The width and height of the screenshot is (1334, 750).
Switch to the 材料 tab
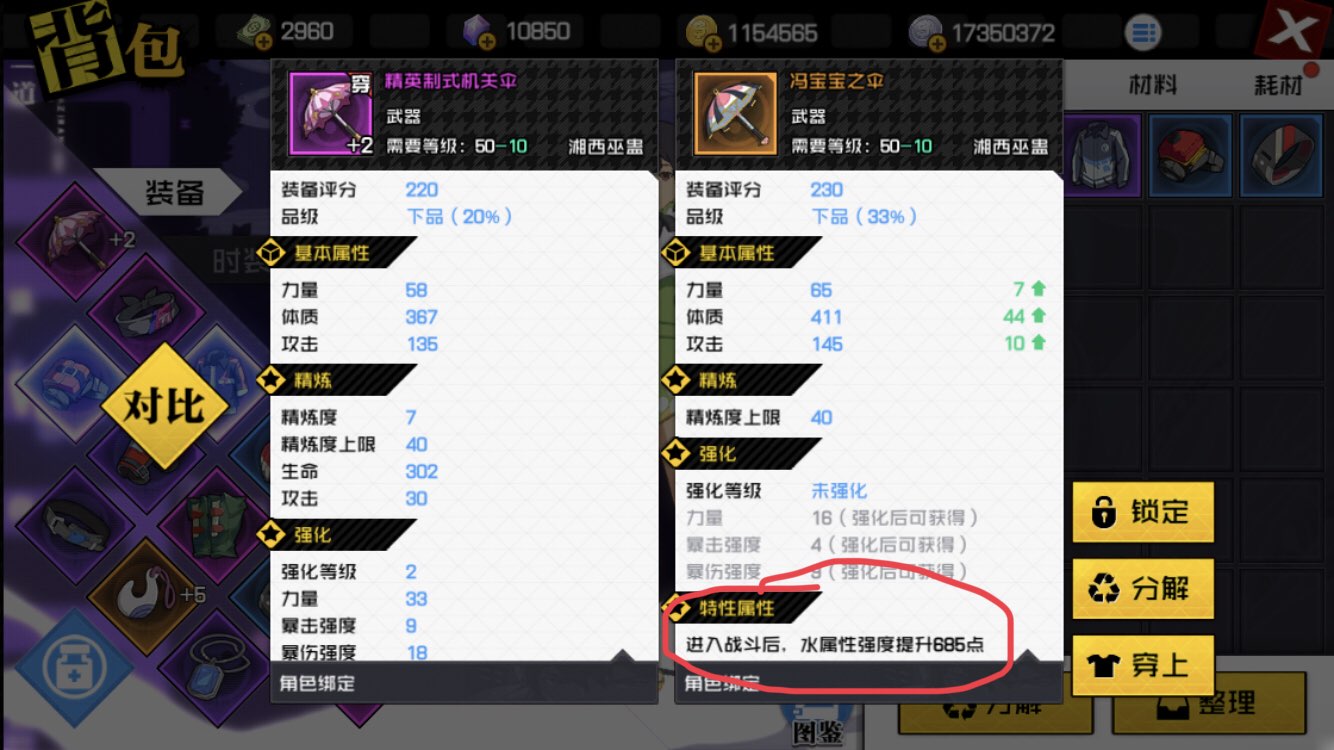(x=1152, y=85)
